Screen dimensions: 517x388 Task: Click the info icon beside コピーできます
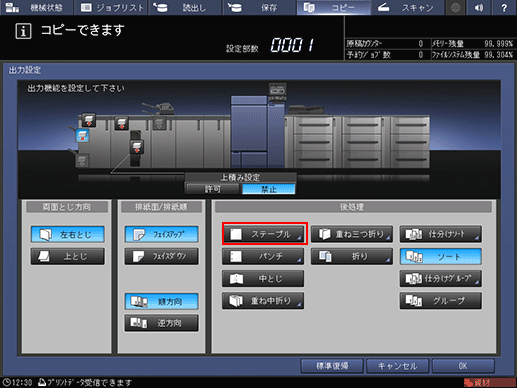coord(23,31)
